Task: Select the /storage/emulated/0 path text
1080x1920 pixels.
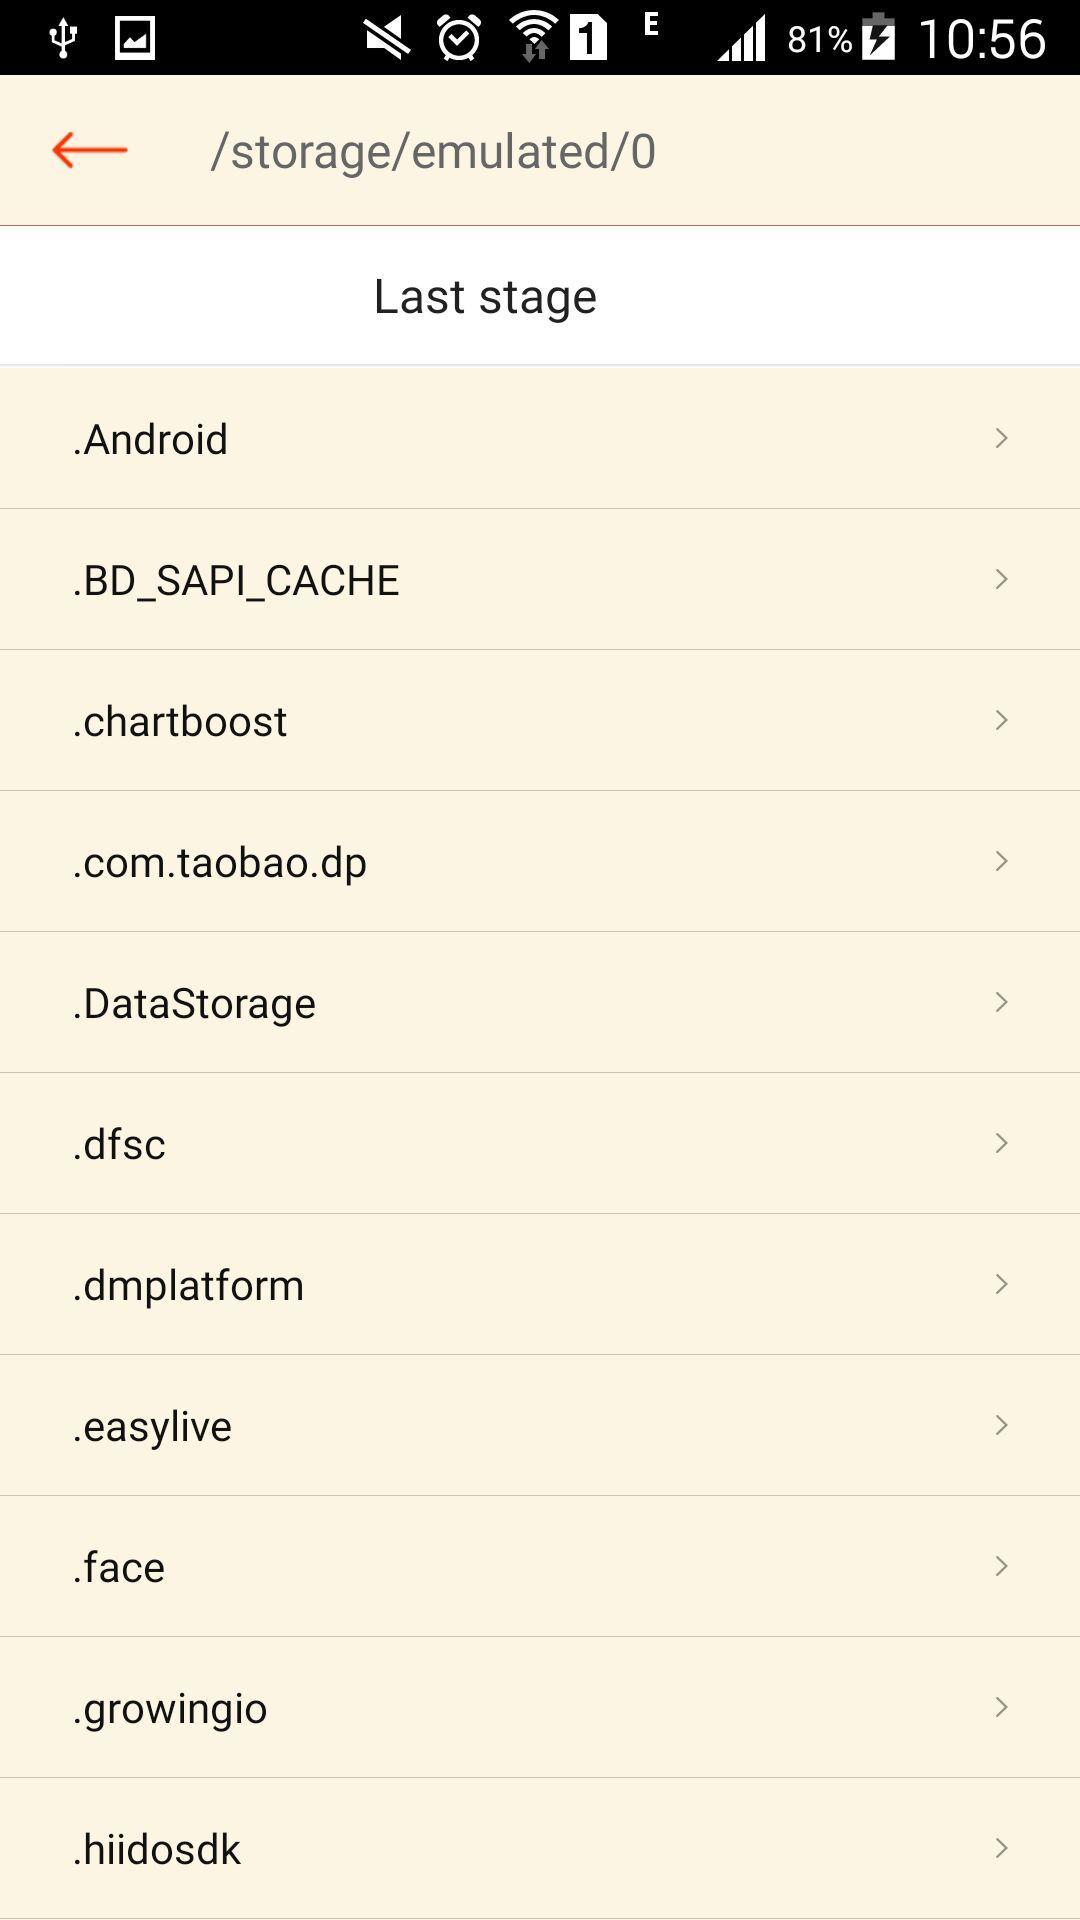Action: (x=433, y=152)
